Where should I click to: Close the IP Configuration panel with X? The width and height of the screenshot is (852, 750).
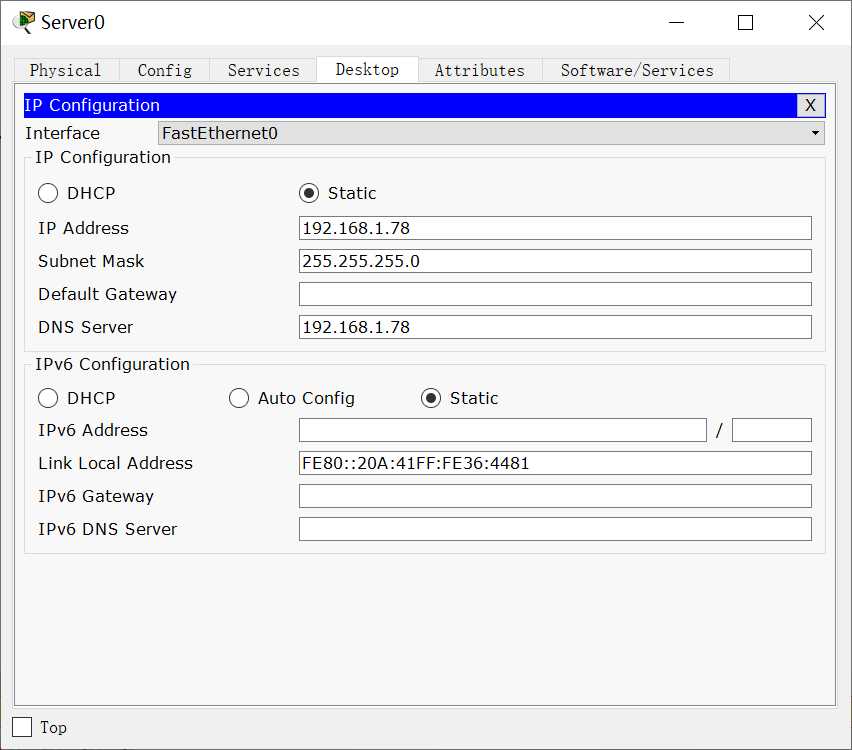point(810,105)
